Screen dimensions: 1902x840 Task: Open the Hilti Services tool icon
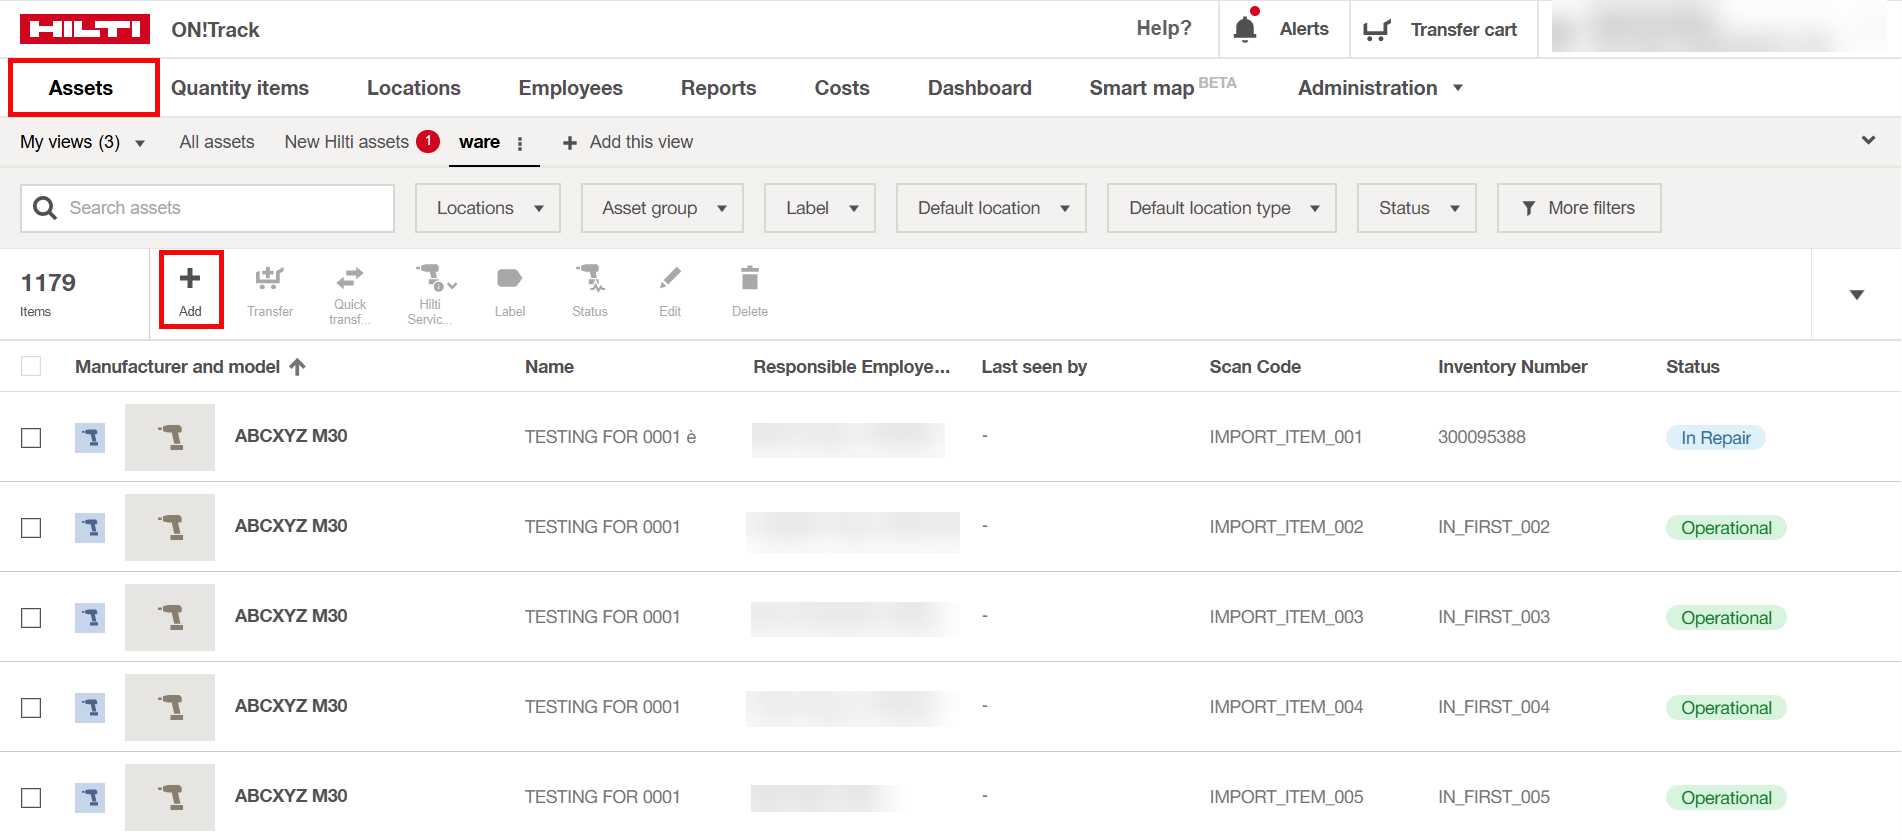[432, 277]
